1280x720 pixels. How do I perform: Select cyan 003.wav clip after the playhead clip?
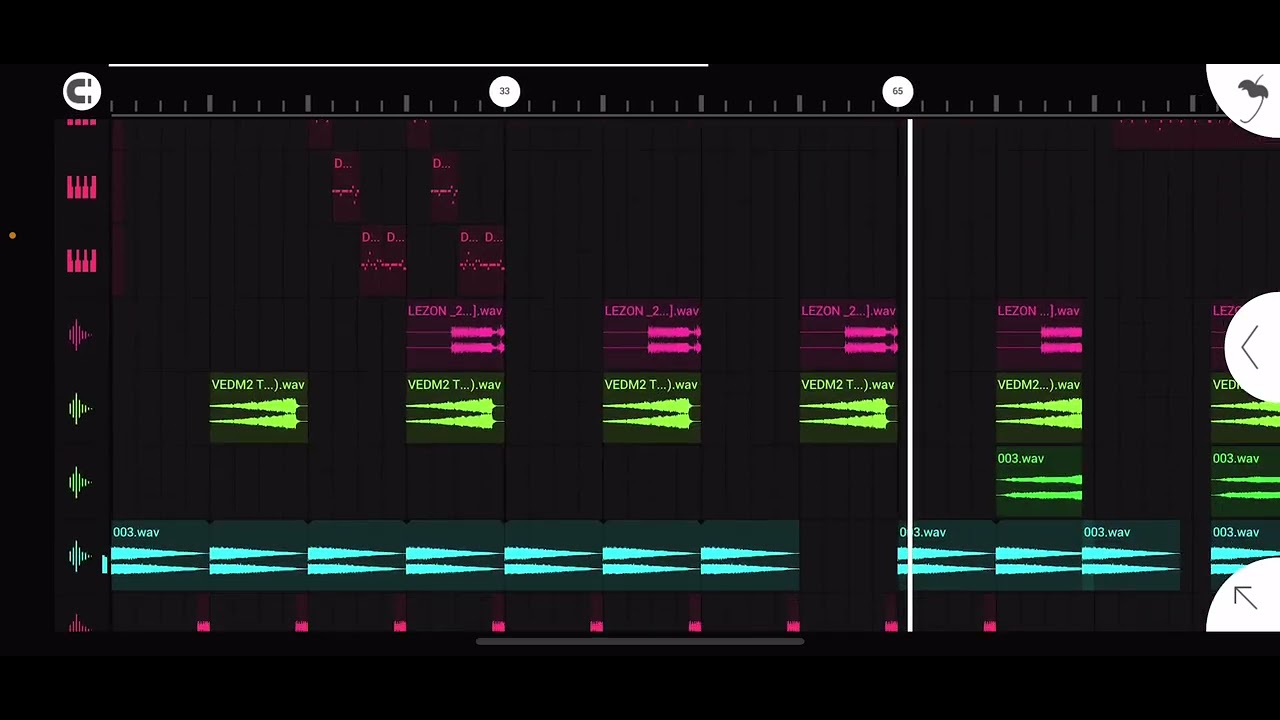click(x=1131, y=555)
